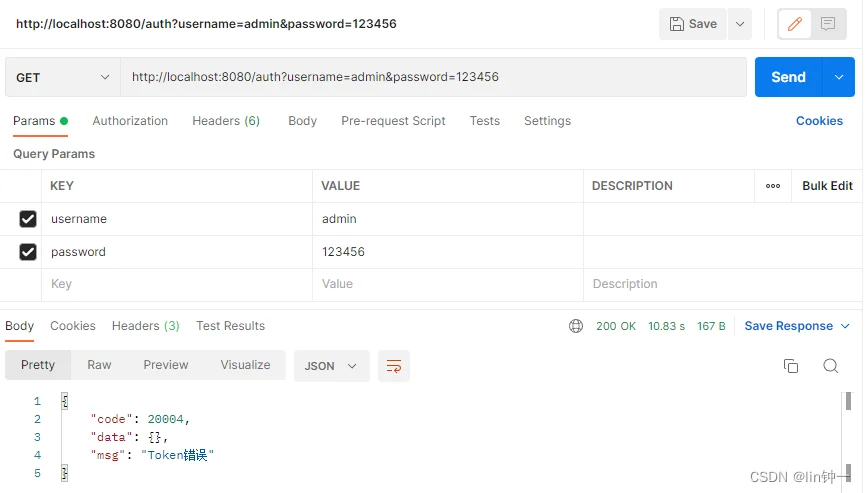The height and width of the screenshot is (493, 866).
Task: Open the JSON format dropdown
Action: point(331,365)
